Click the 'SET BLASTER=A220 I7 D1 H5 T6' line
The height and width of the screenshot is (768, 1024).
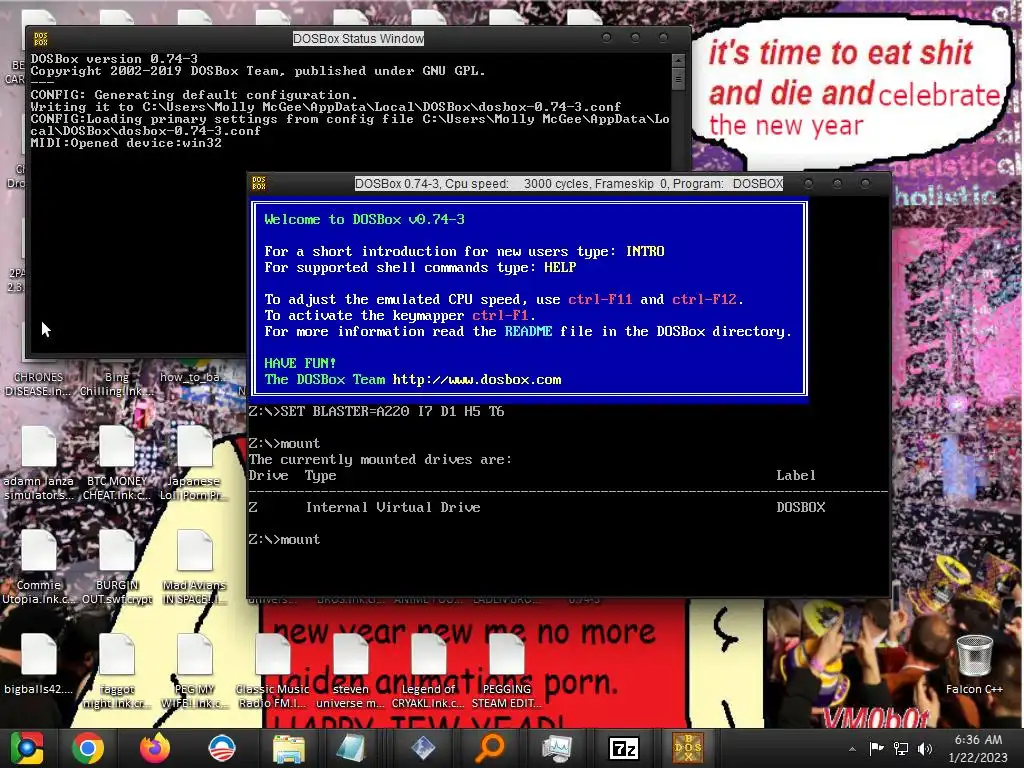pos(376,411)
